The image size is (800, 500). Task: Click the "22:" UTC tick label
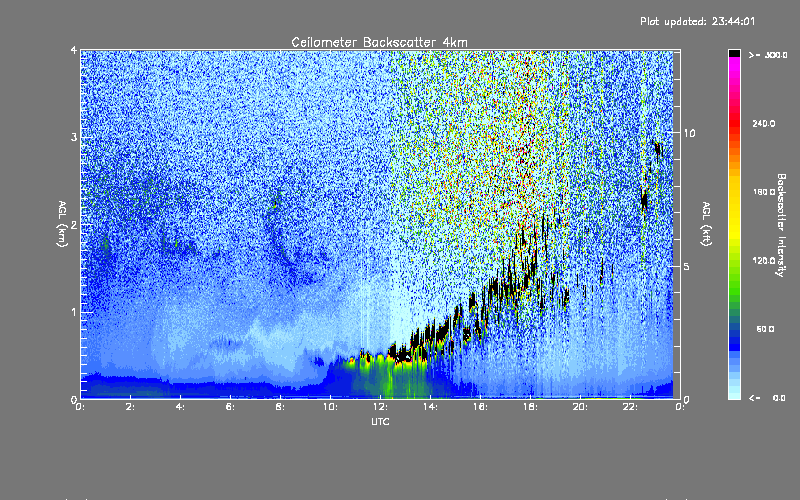click(x=630, y=407)
